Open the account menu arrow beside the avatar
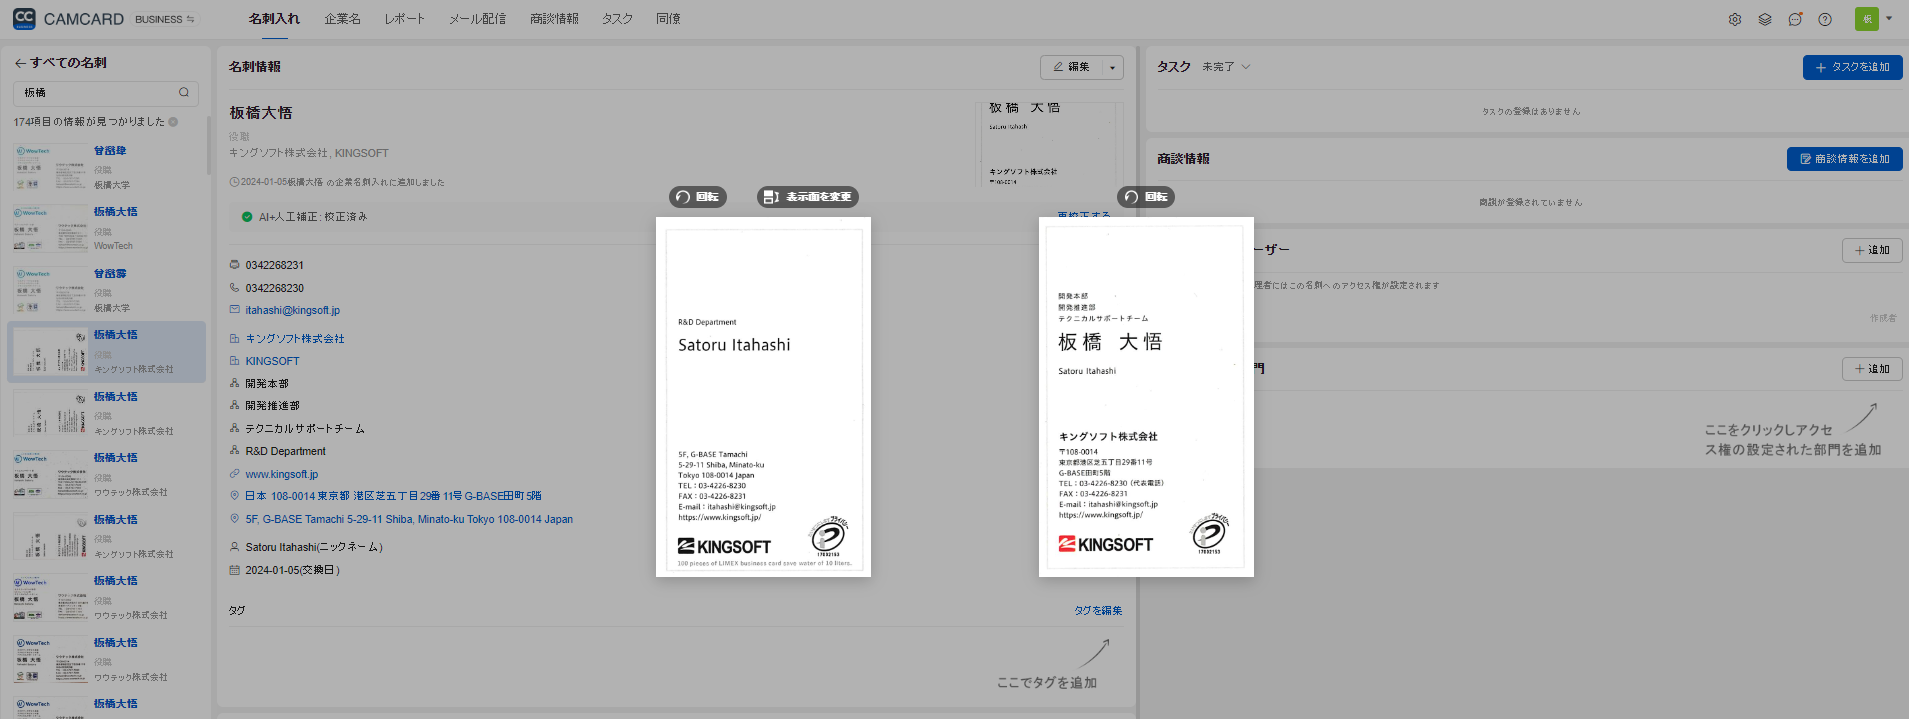Screen dimensions: 1909x719 (1889, 18)
